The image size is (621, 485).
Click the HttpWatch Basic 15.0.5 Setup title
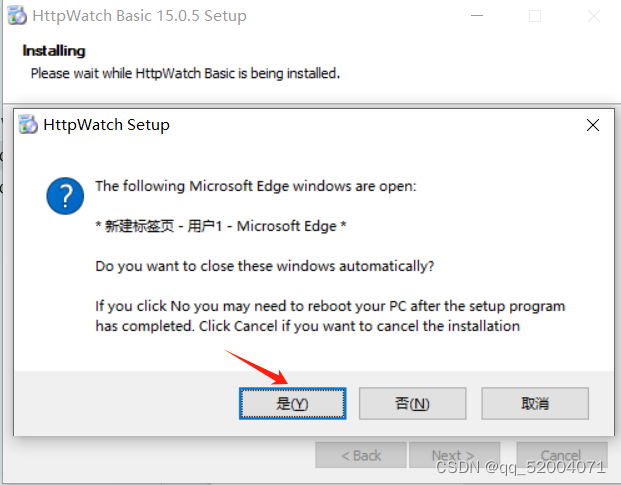click(x=139, y=16)
